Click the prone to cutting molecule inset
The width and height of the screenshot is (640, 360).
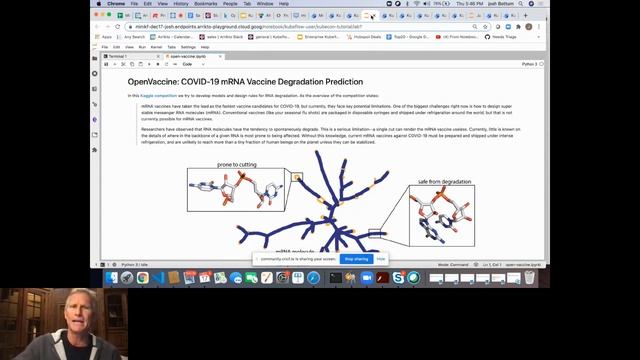pos(236,190)
